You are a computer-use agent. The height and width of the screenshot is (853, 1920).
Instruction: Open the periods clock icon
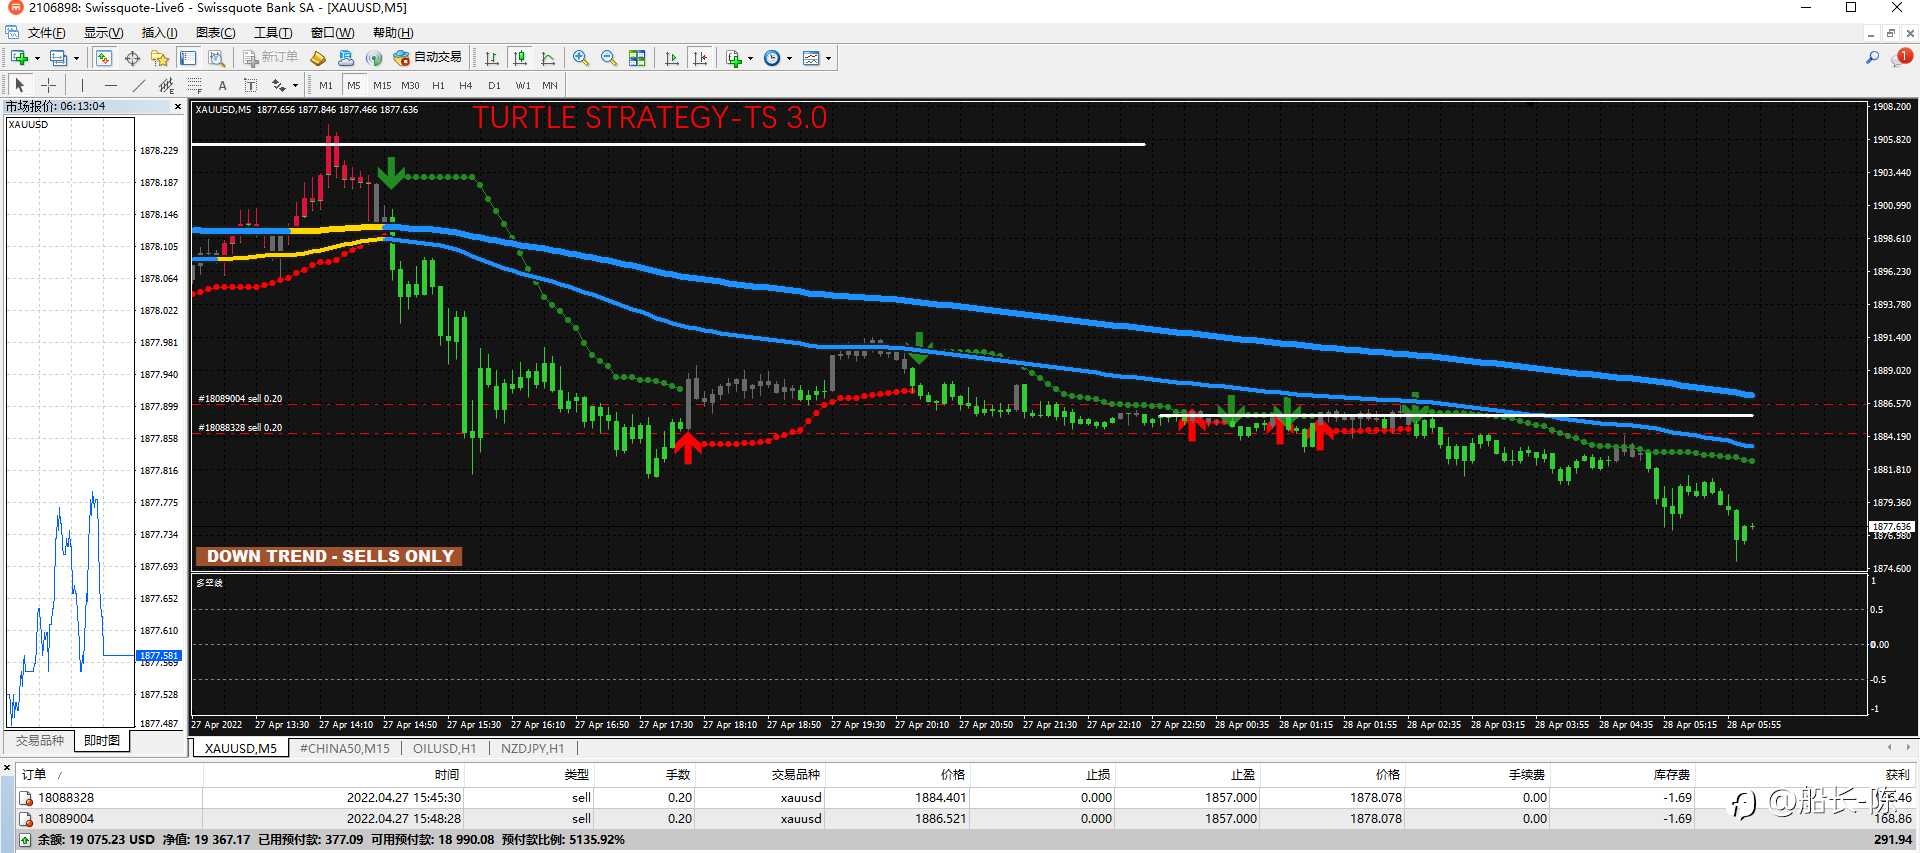[x=772, y=58]
